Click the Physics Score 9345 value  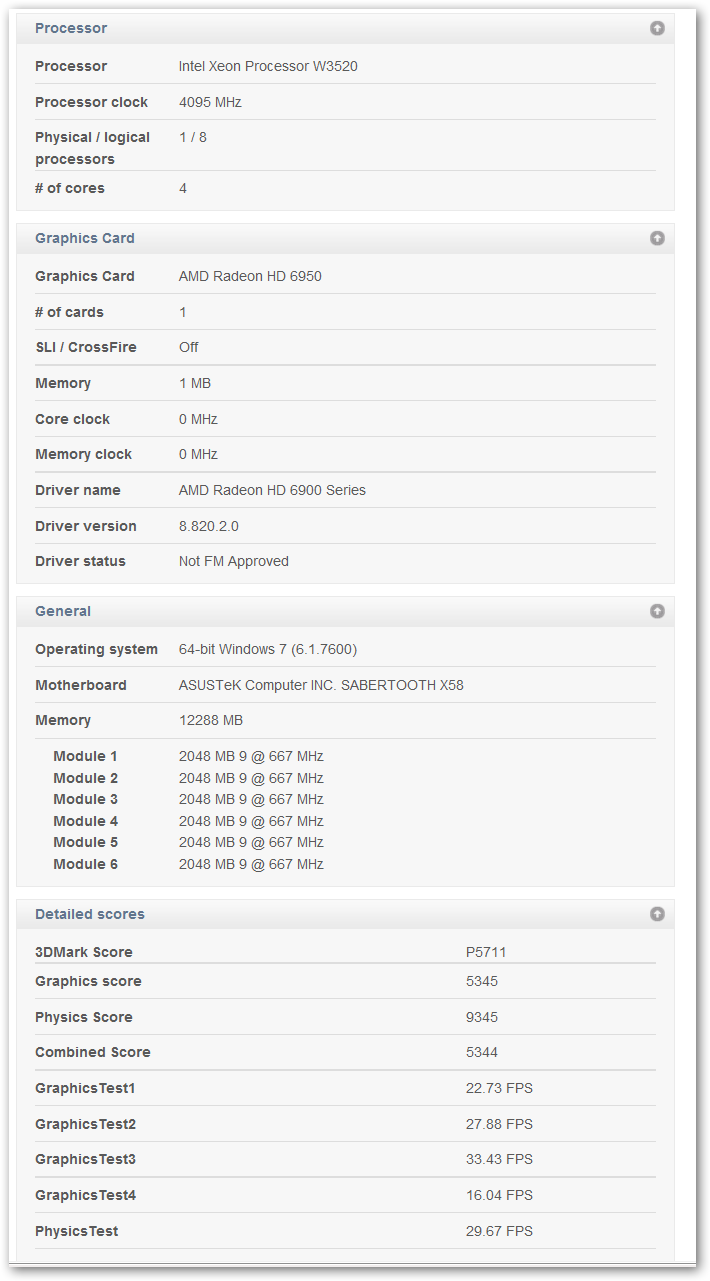482,1017
